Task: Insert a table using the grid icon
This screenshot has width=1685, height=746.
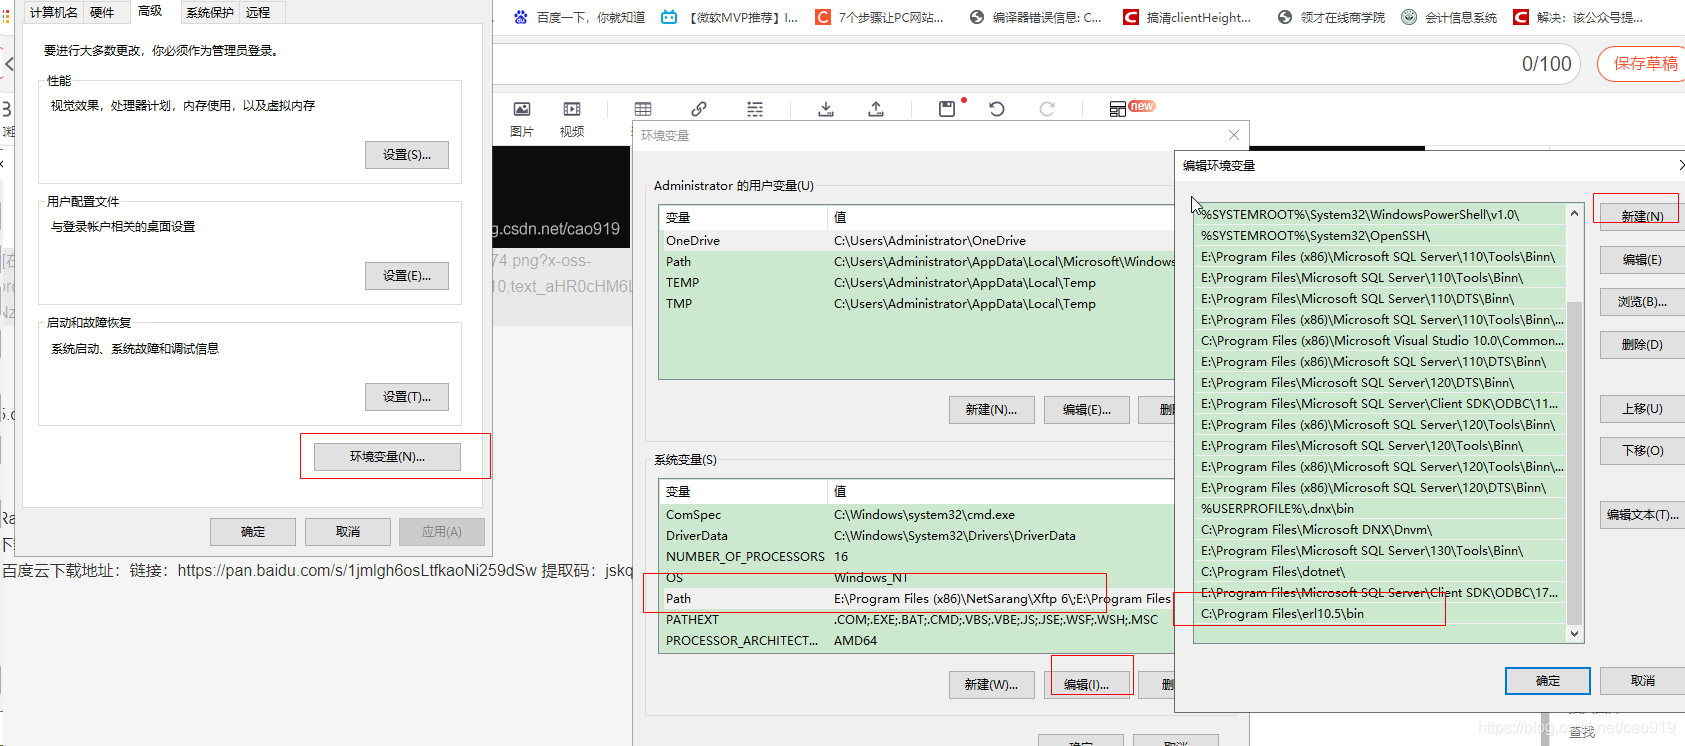Action: (x=643, y=109)
